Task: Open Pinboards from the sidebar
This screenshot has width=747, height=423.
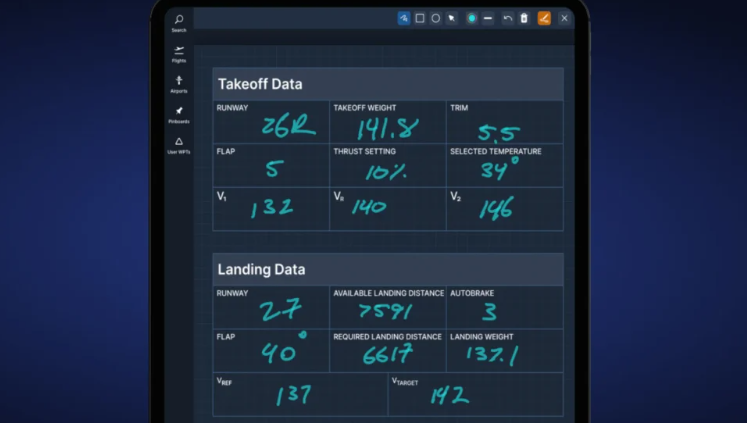Action: tap(179, 115)
